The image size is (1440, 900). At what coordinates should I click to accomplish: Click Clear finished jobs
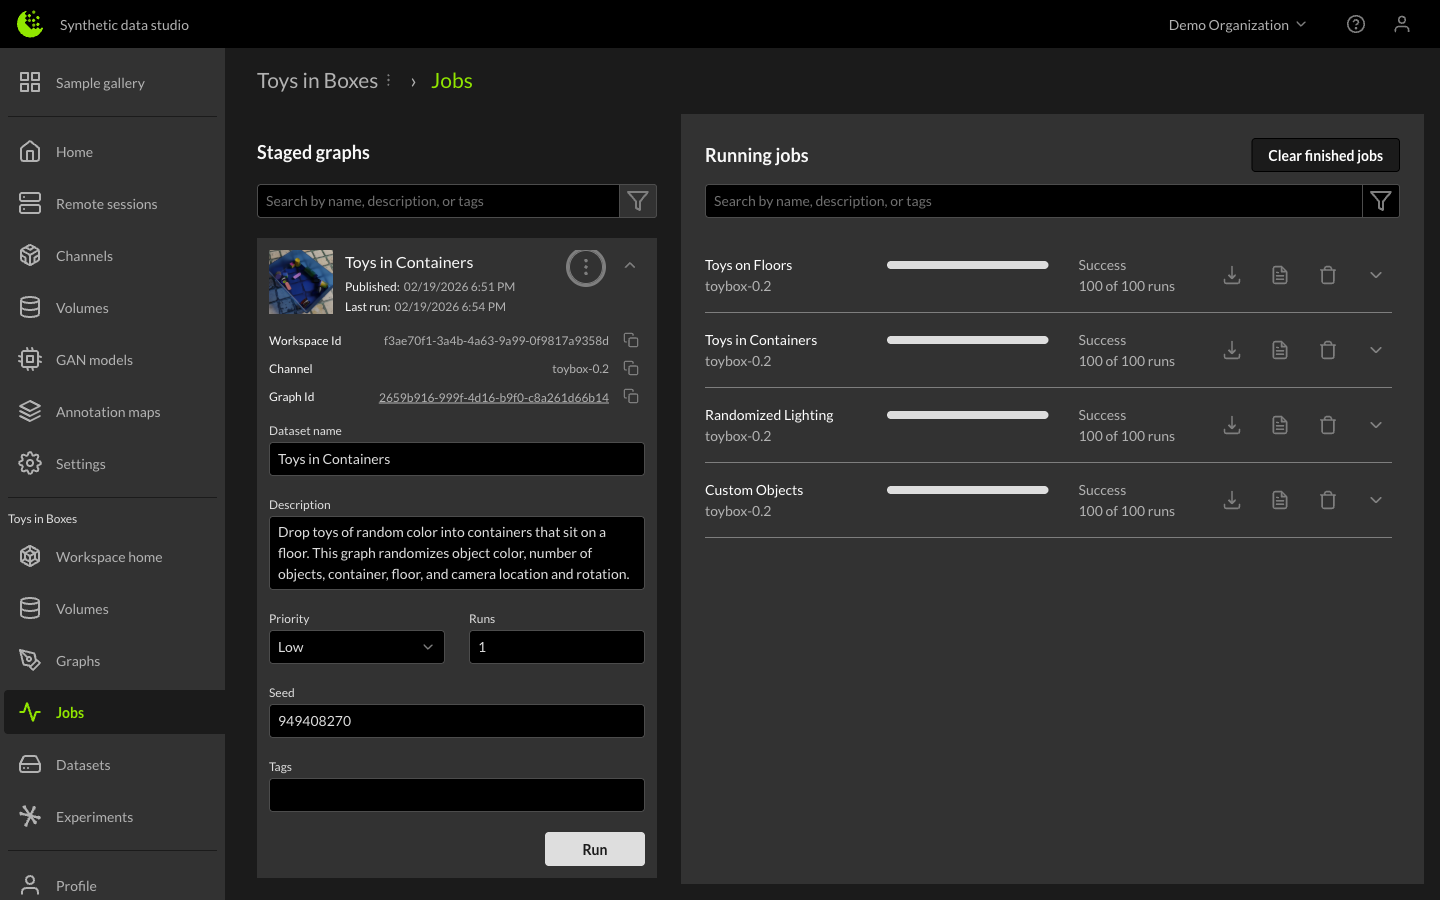(x=1325, y=155)
